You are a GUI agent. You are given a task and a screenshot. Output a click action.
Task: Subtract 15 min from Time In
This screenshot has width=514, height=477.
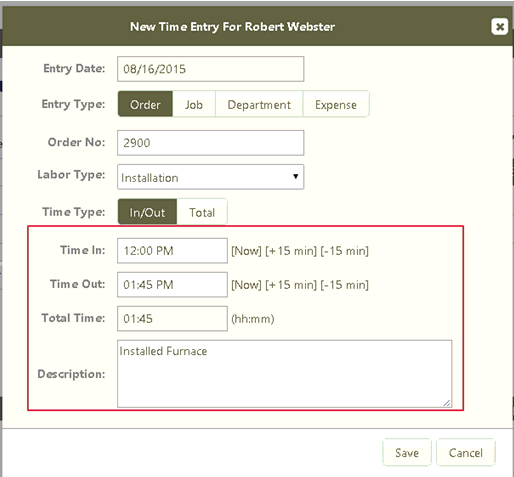344,251
